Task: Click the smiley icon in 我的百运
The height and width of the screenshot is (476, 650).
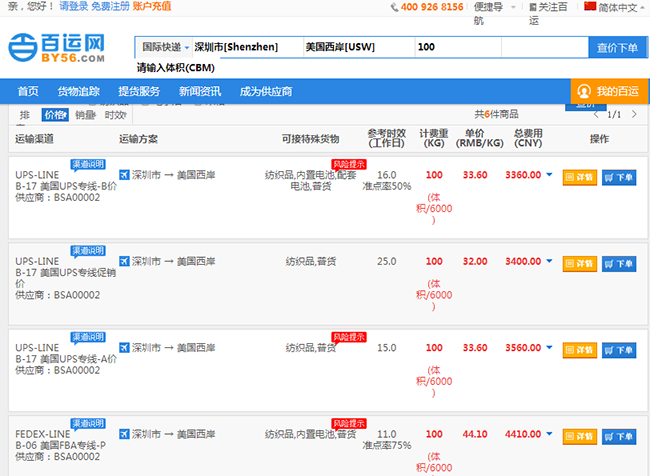Action: pyautogui.click(x=585, y=92)
